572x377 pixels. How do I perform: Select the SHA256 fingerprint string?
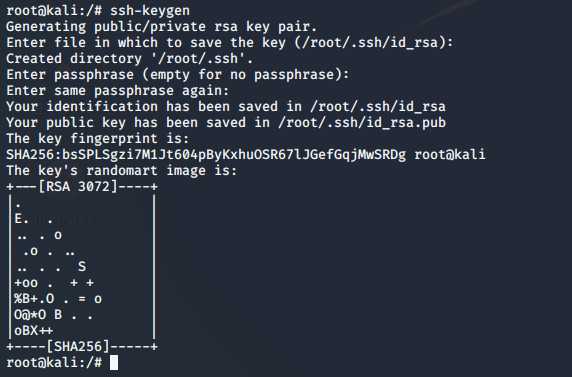tap(206, 154)
